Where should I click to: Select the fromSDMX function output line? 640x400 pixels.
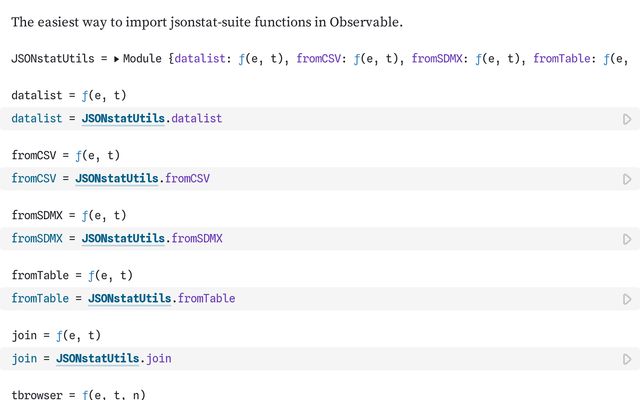point(68,216)
